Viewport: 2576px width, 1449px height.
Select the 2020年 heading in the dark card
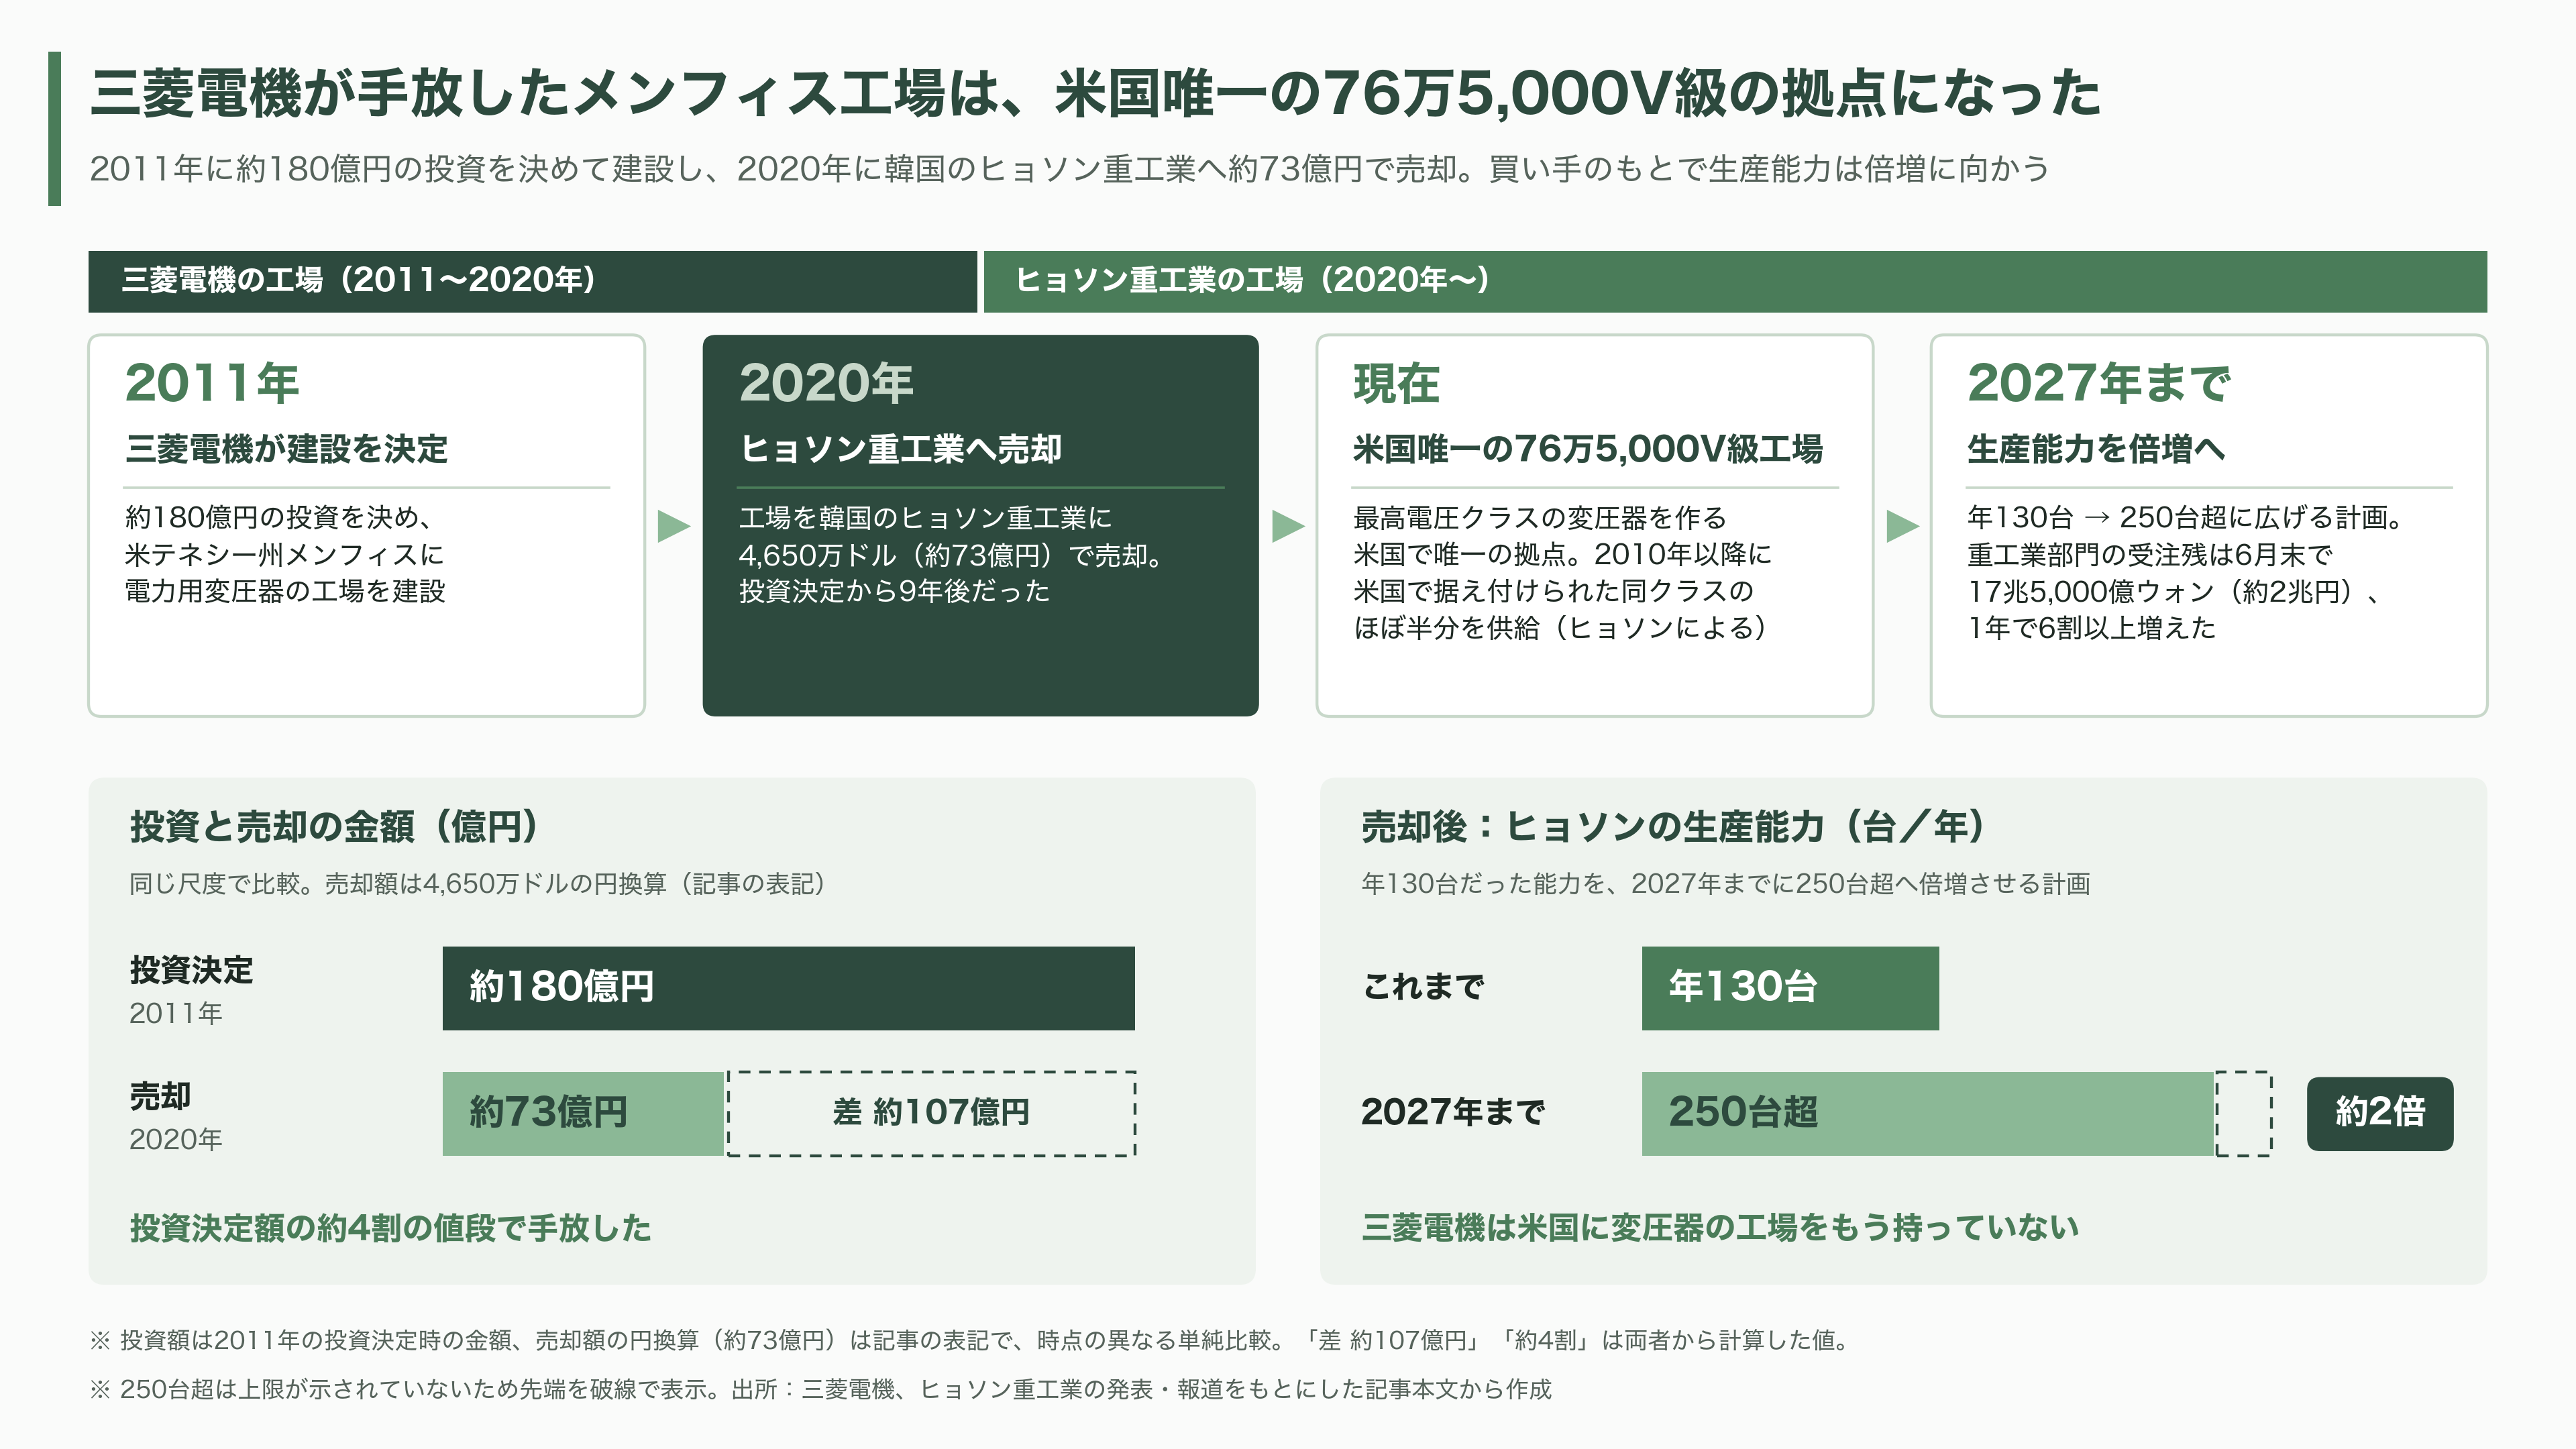click(x=826, y=383)
